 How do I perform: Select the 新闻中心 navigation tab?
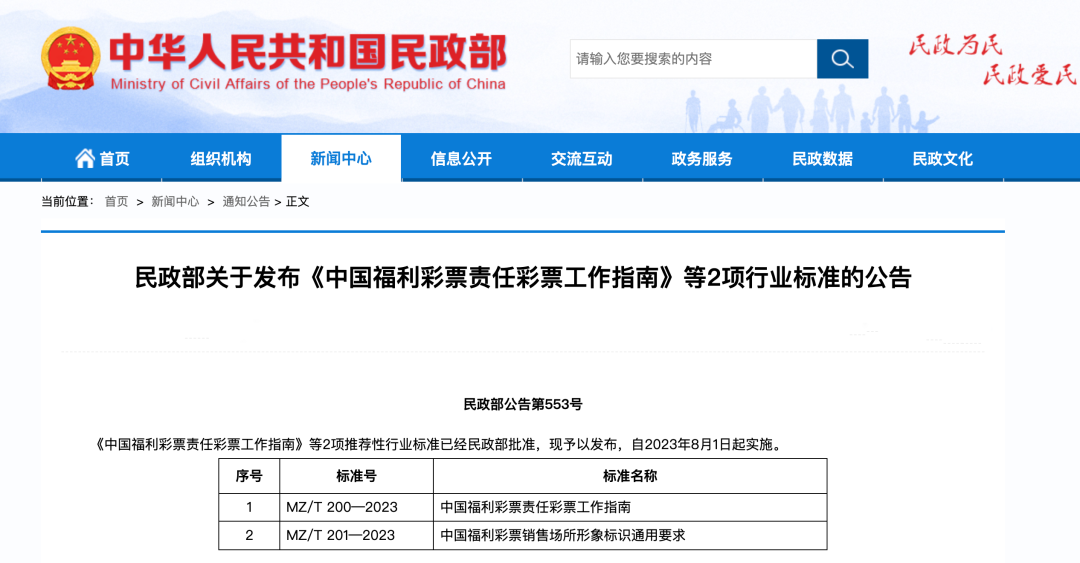click(x=341, y=158)
